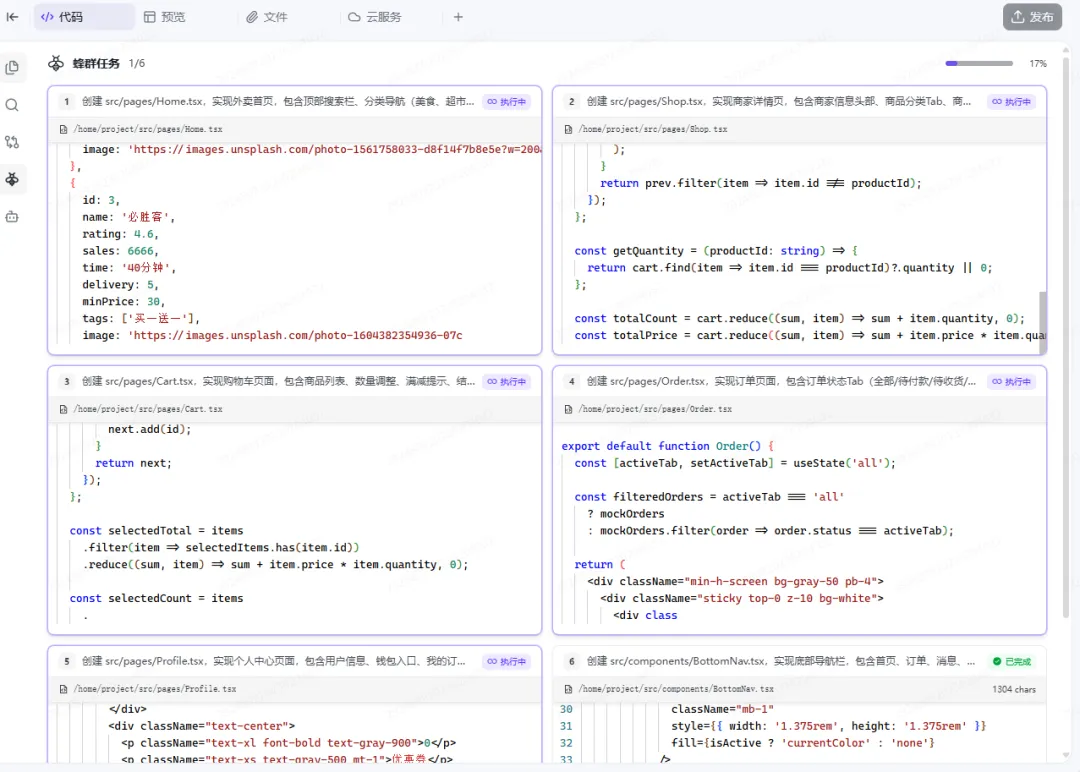Screen dimensions: 1080x772
Task: Click the return next; line in Cart.tsx
Action: coord(134,463)
